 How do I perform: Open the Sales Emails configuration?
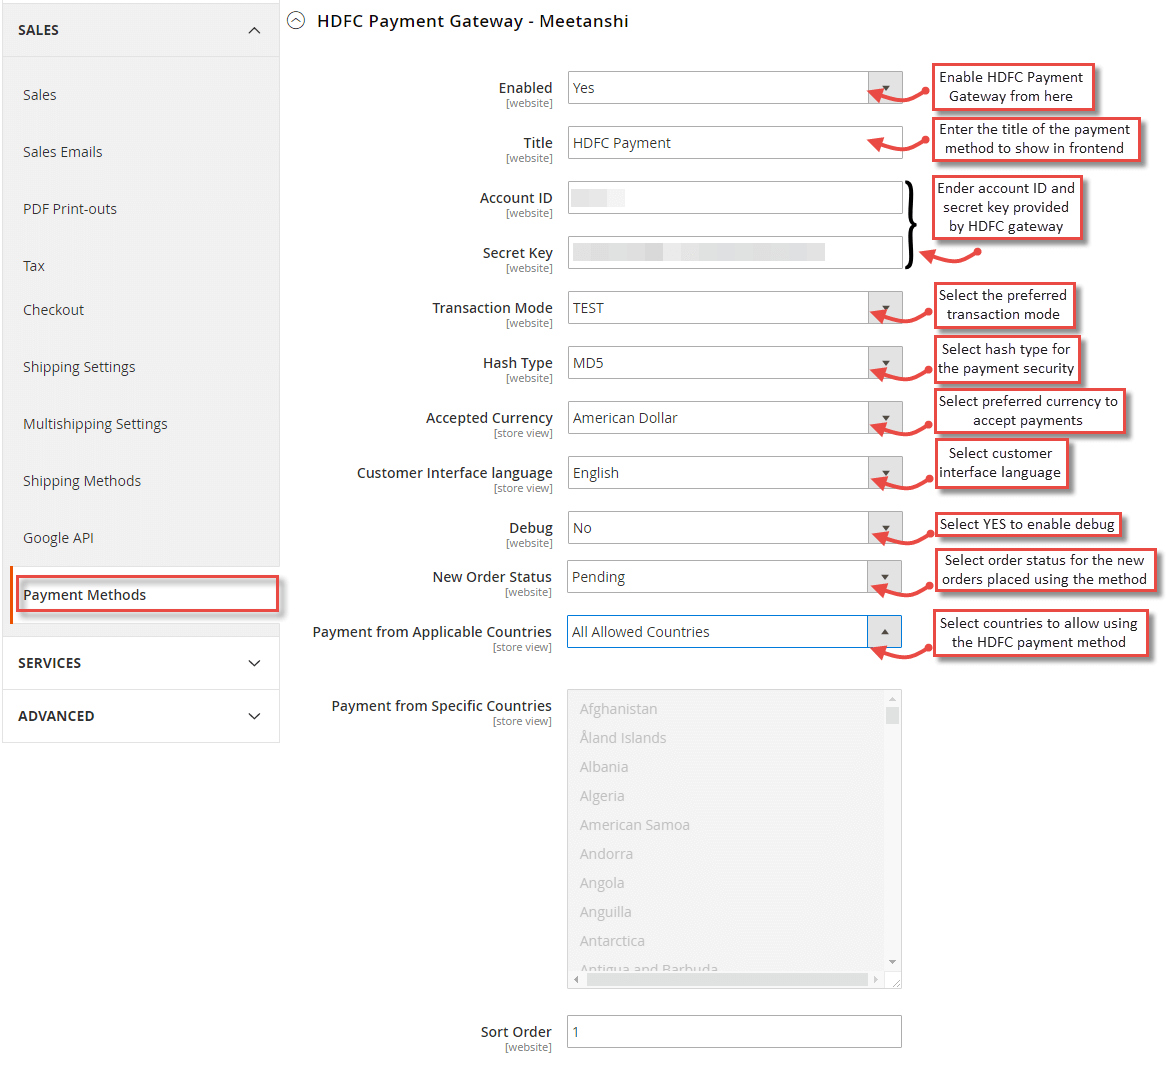pos(62,151)
